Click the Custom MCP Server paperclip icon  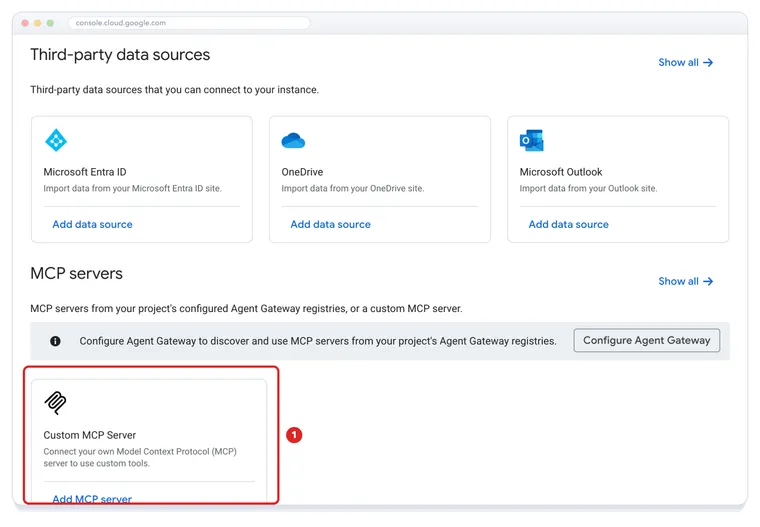pyautogui.click(x=55, y=403)
